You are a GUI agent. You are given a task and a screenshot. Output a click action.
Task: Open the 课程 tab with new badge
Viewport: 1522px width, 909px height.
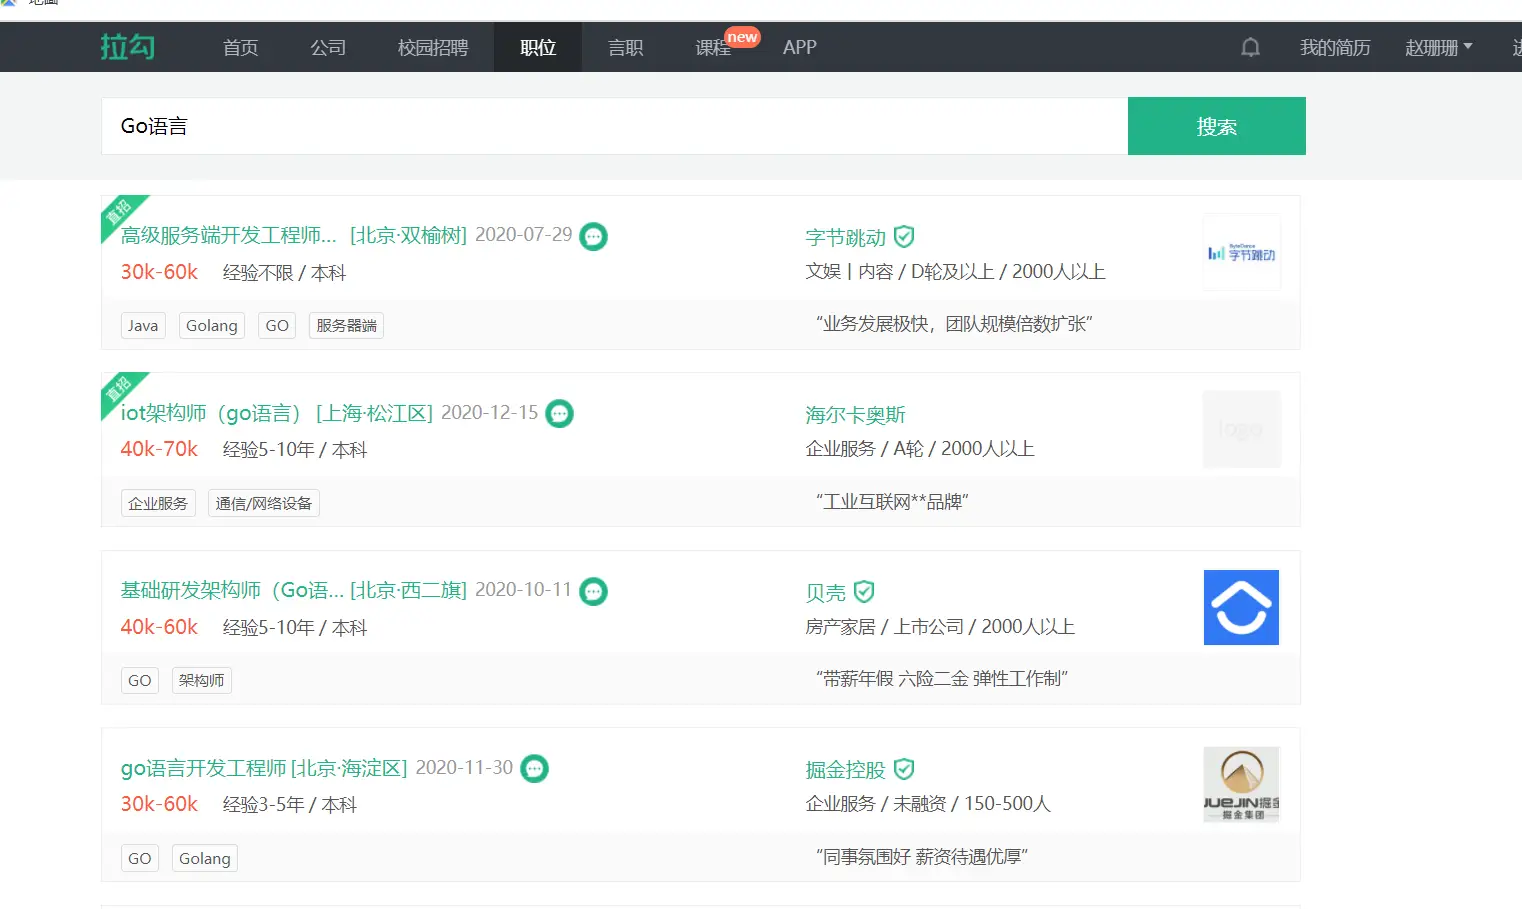(713, 47)
